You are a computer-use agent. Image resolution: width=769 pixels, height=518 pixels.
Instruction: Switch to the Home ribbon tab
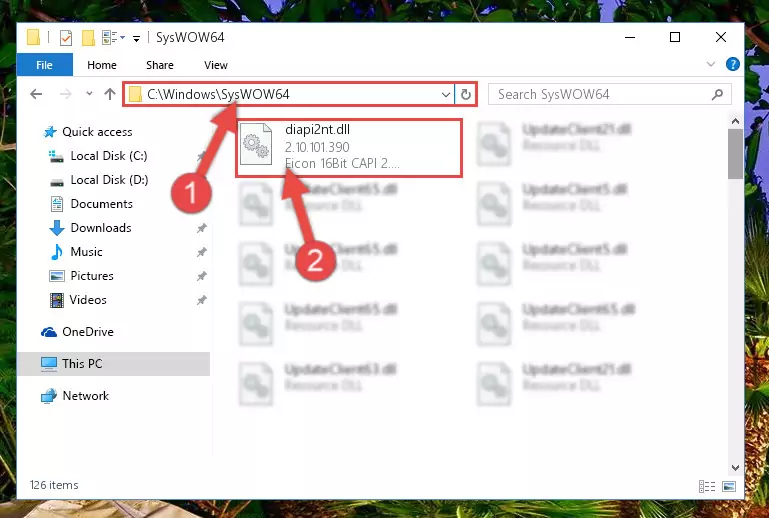click(x=102, y=65)
